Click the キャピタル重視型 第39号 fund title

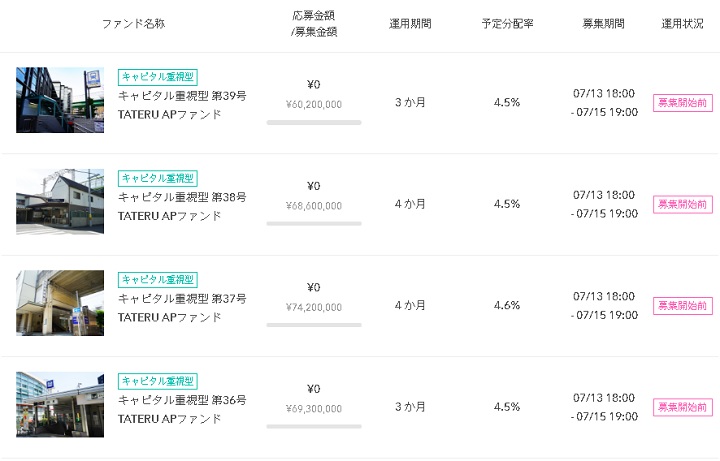tap(182, 97)
